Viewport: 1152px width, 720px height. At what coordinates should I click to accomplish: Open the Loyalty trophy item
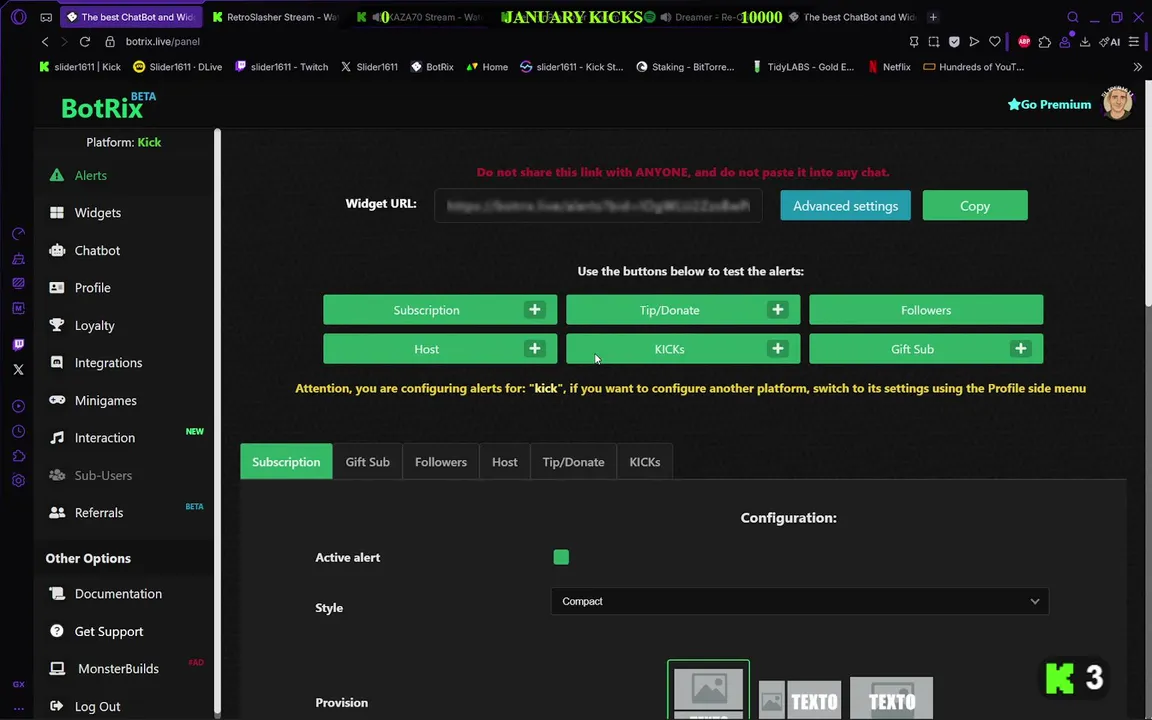tap(94, 325)
